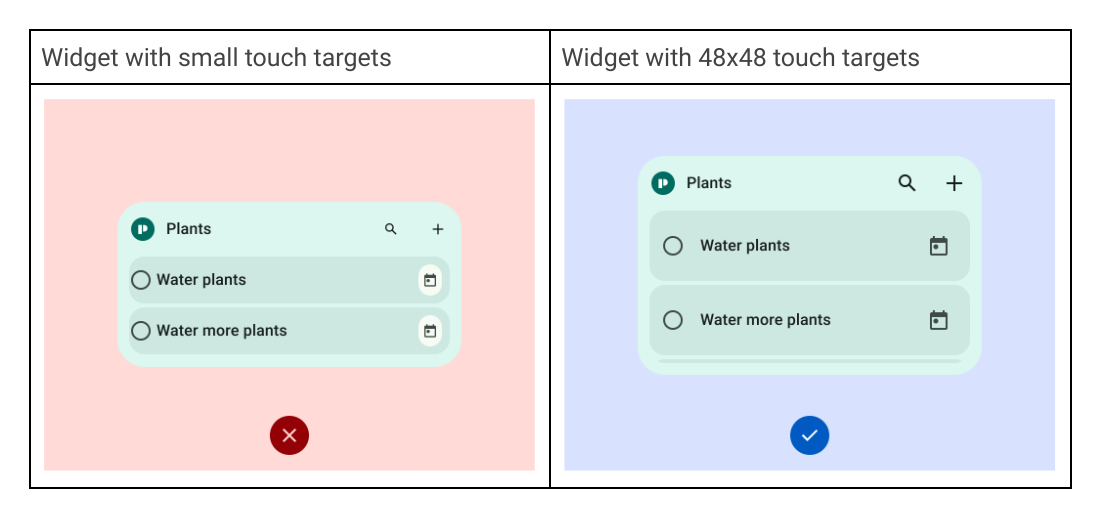Click the plus icon in the small-target widget
This screenshot has width=1107, height=530.
(438, 229)
